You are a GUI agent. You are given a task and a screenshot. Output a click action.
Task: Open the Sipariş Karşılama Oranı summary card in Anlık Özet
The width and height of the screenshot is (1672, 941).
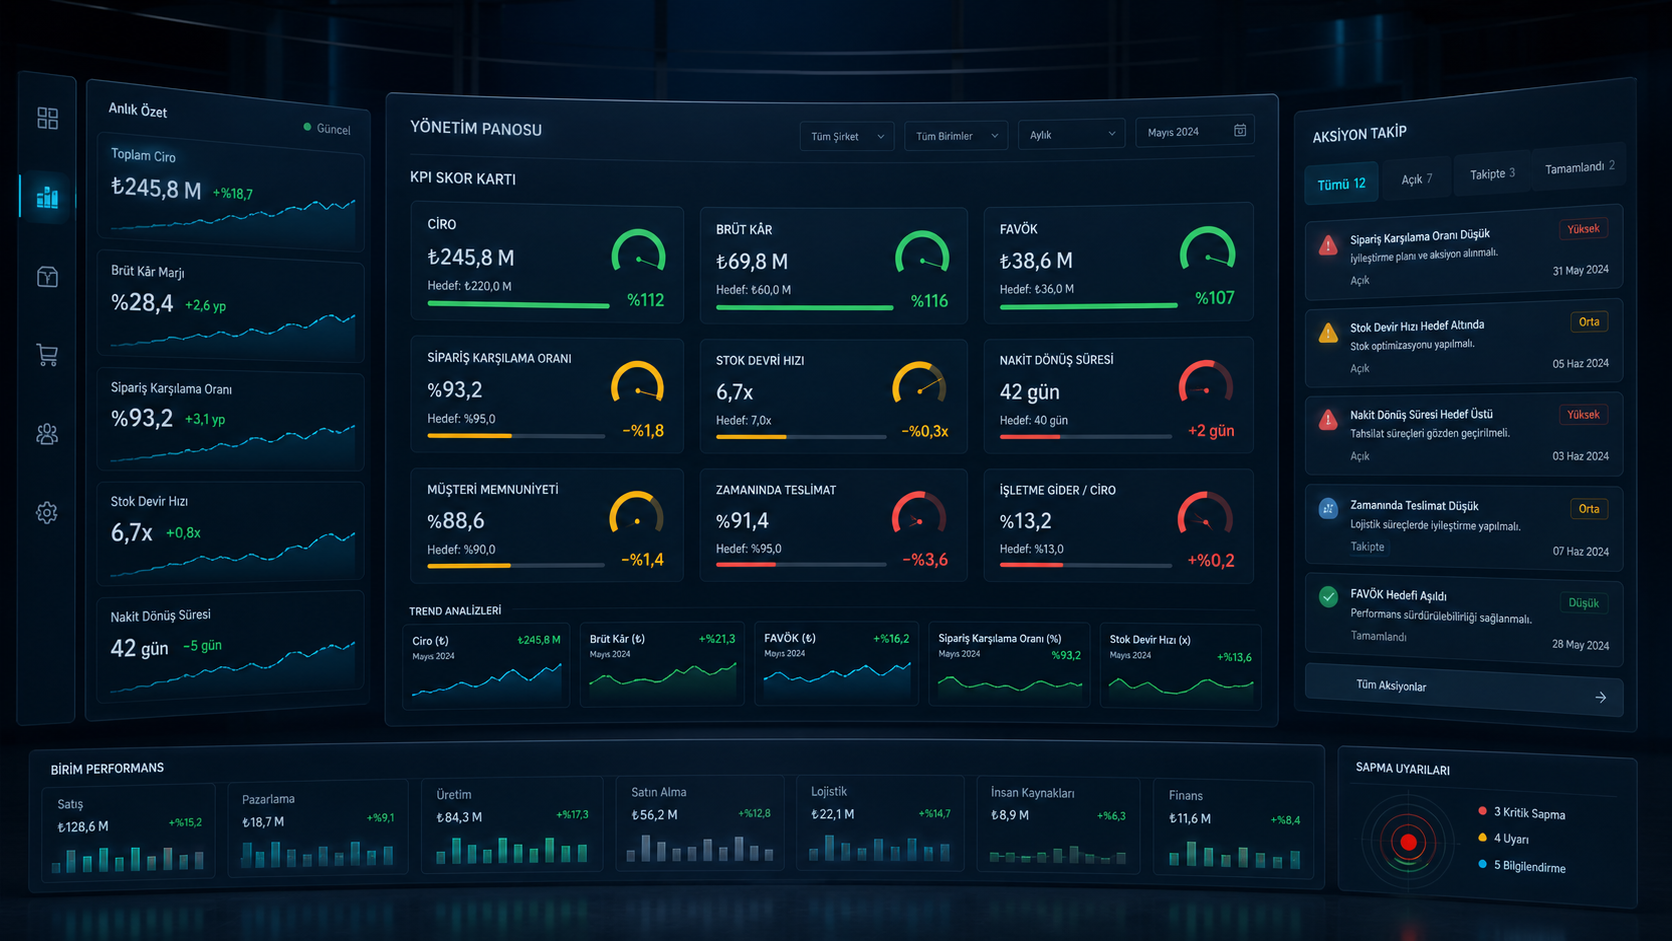point(231,421)
